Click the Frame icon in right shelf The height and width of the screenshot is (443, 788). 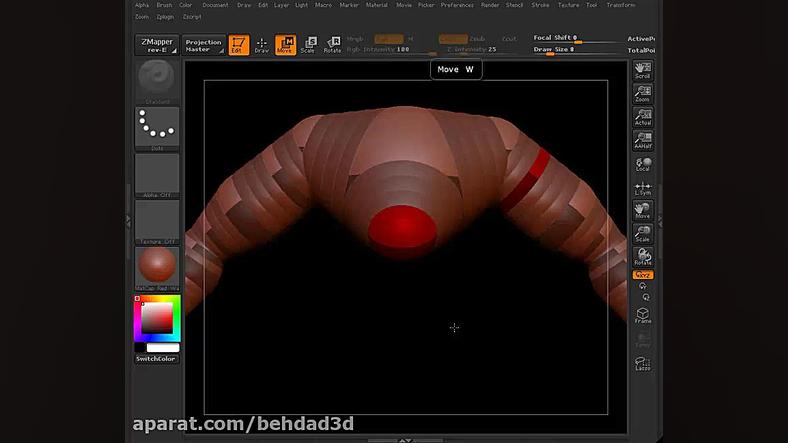[643, 315]
